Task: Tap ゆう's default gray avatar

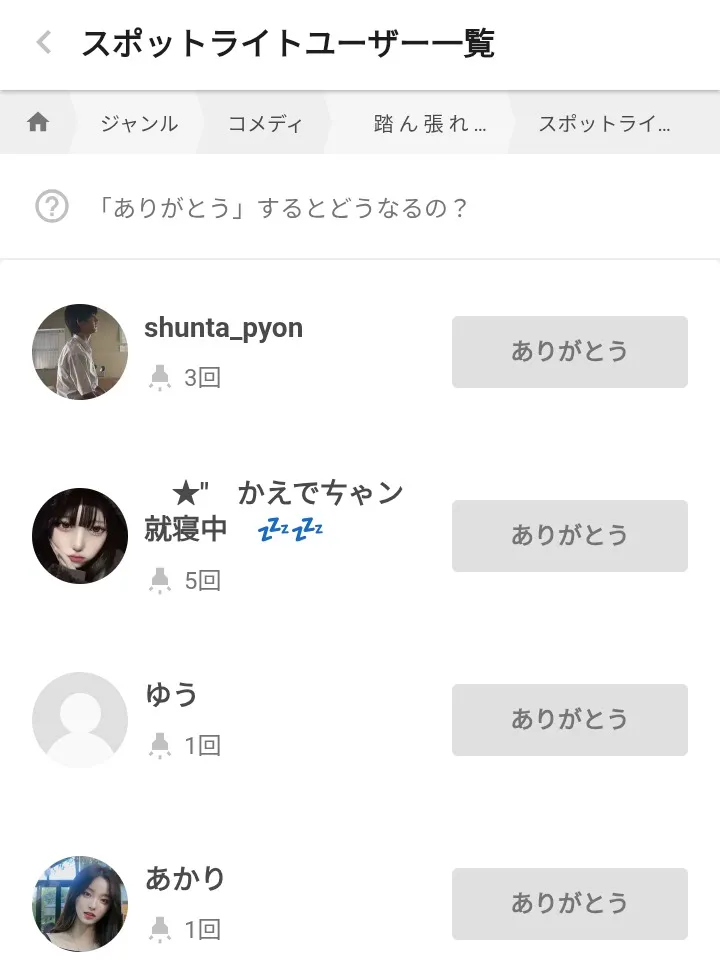Action: pyautogui.click(x=80, y=720)
